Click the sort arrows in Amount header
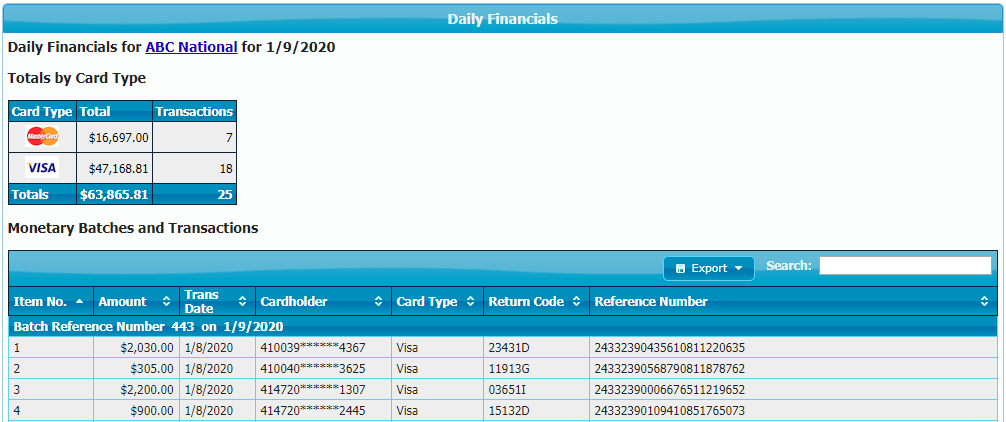This screenshot has width=1006, height=422. (x=166, y=301)
